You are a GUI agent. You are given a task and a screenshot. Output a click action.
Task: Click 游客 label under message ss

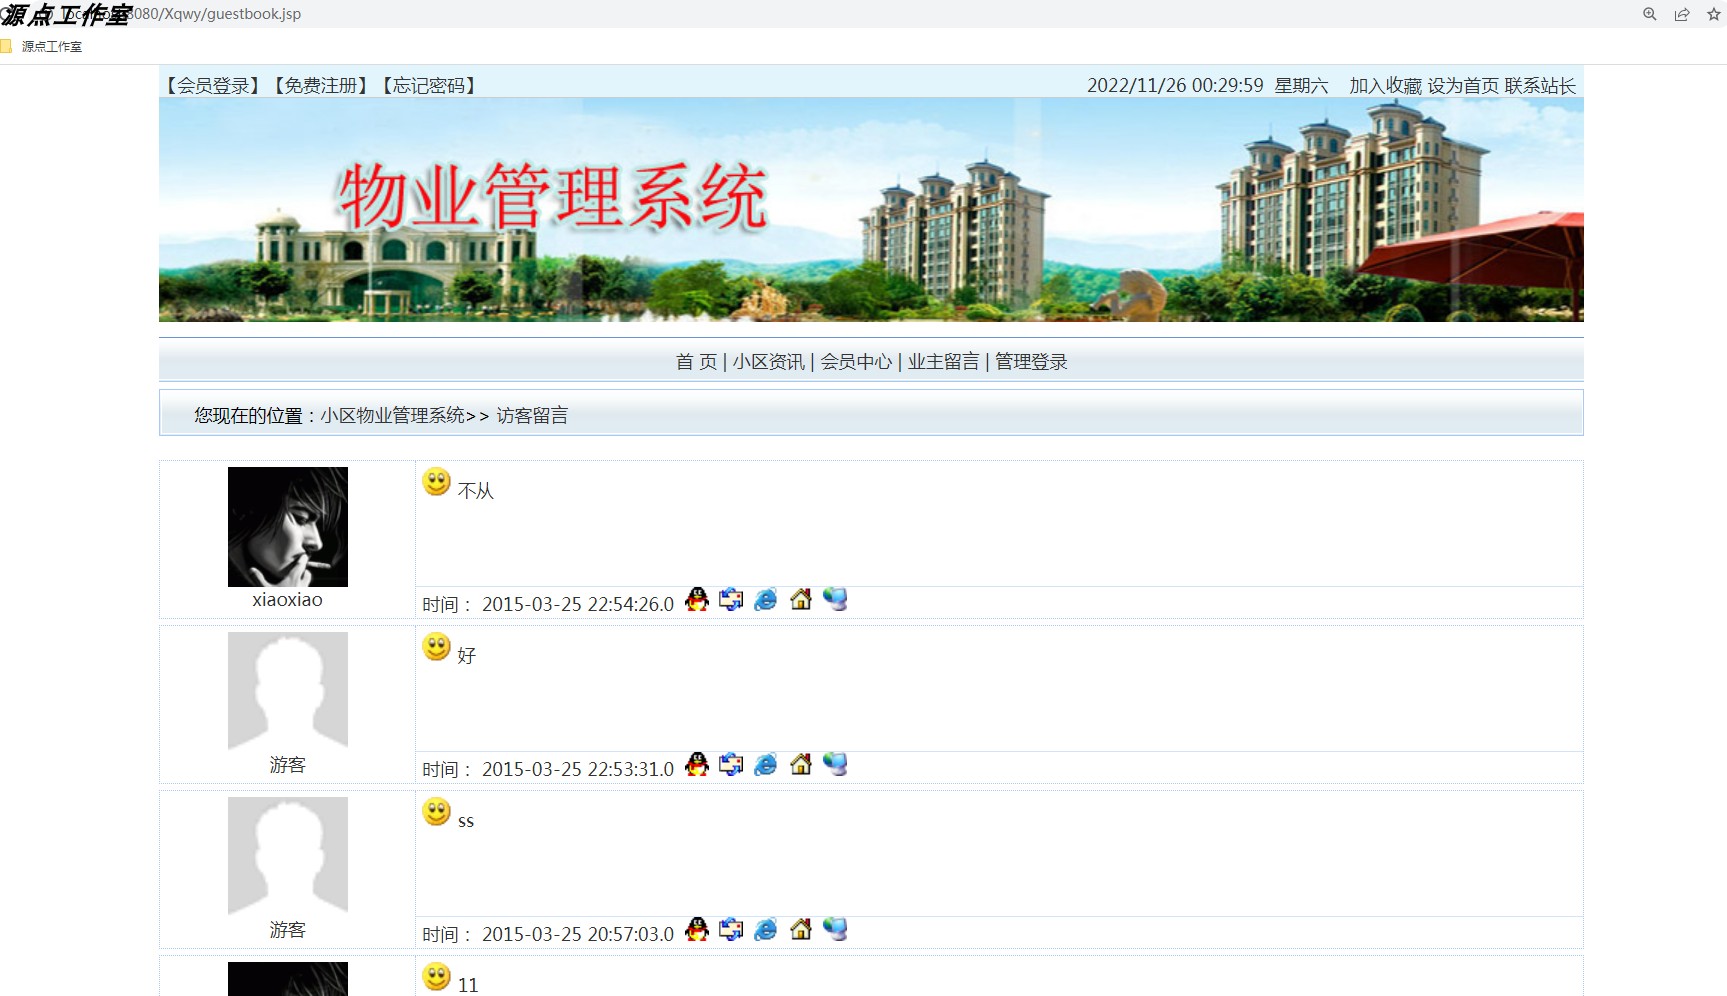tap(288, 930)
